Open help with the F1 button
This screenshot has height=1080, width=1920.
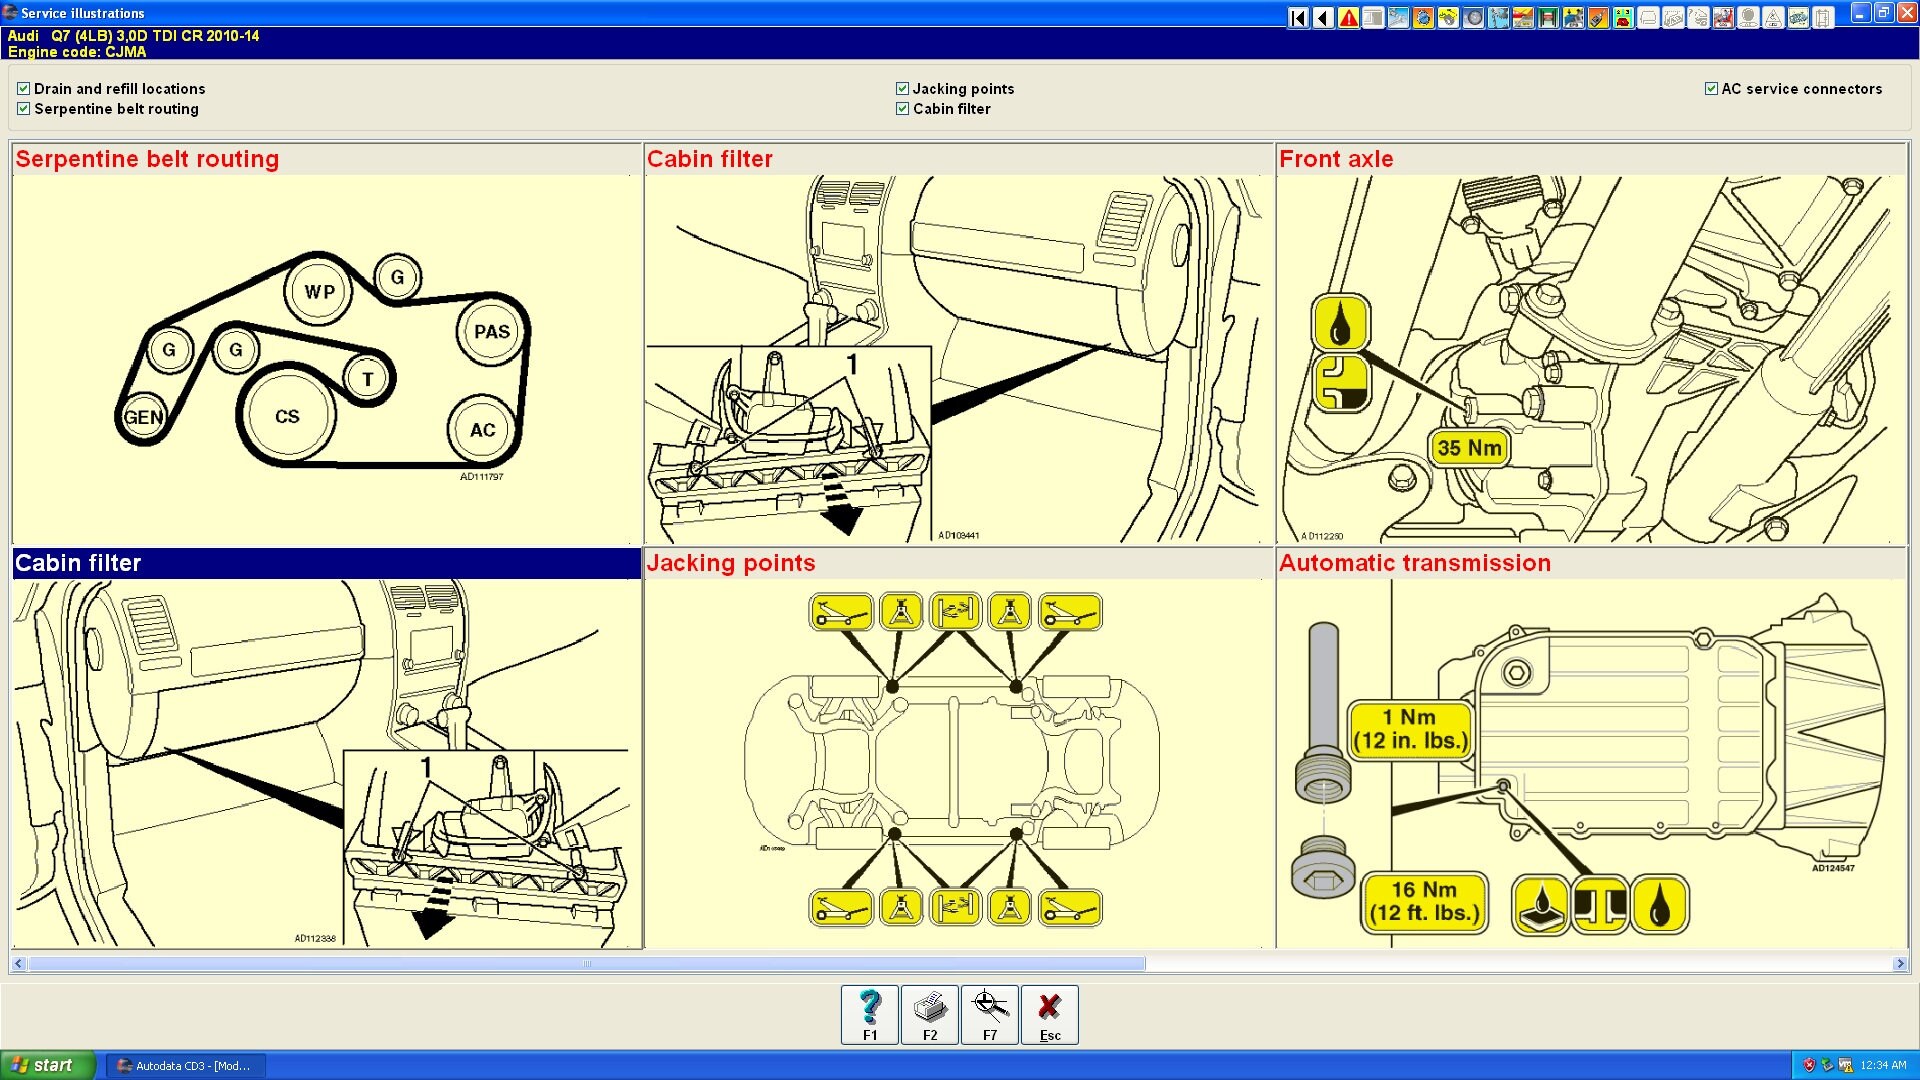click(868, 1014)
